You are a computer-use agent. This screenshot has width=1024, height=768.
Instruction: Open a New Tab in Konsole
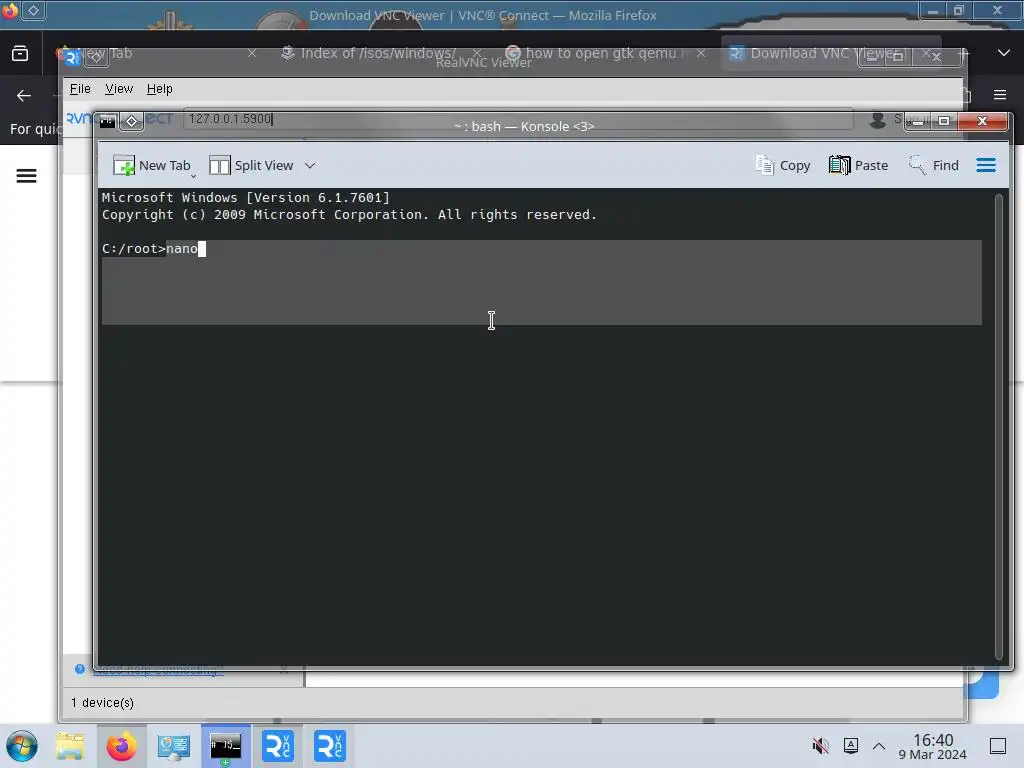tap(152, 166)
